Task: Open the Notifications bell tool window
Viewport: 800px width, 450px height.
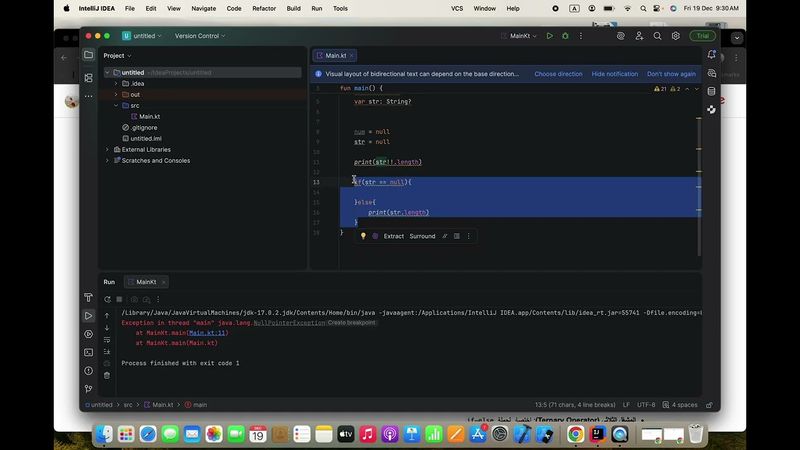Action: [x=711, y=55]
